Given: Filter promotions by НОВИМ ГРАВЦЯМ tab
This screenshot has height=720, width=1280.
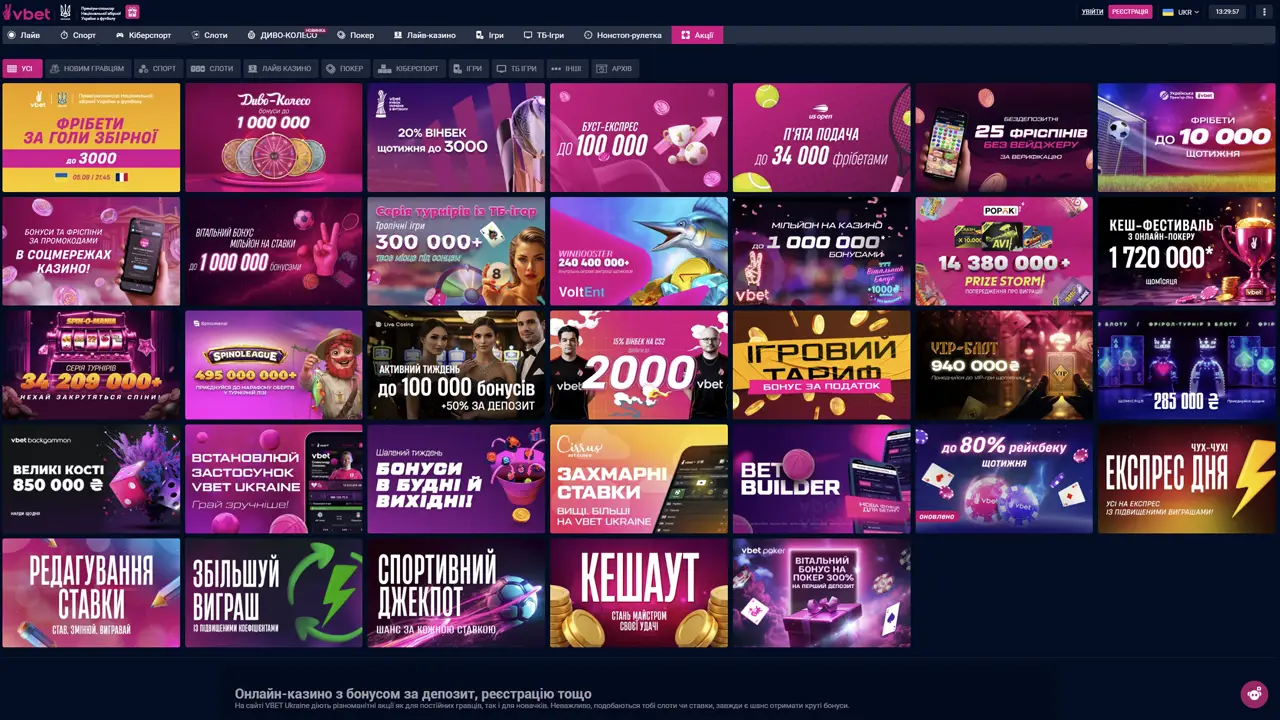Looking at the screenshot, I should [x=88, y=69].
